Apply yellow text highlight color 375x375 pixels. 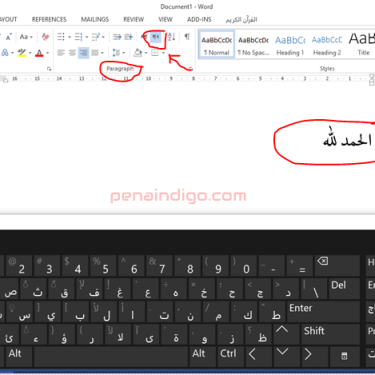[22, 53]
